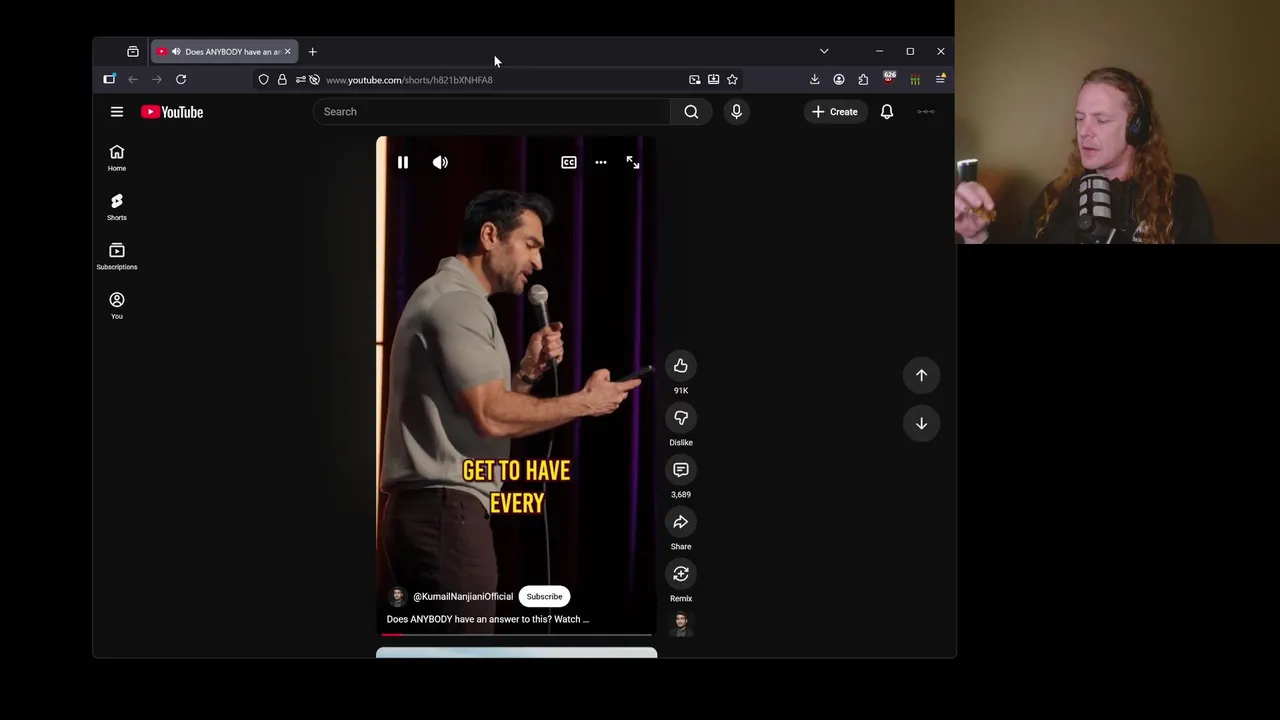1280x720 pixels.
Task: Open Shorts in the sidebar
Action: 117,207
